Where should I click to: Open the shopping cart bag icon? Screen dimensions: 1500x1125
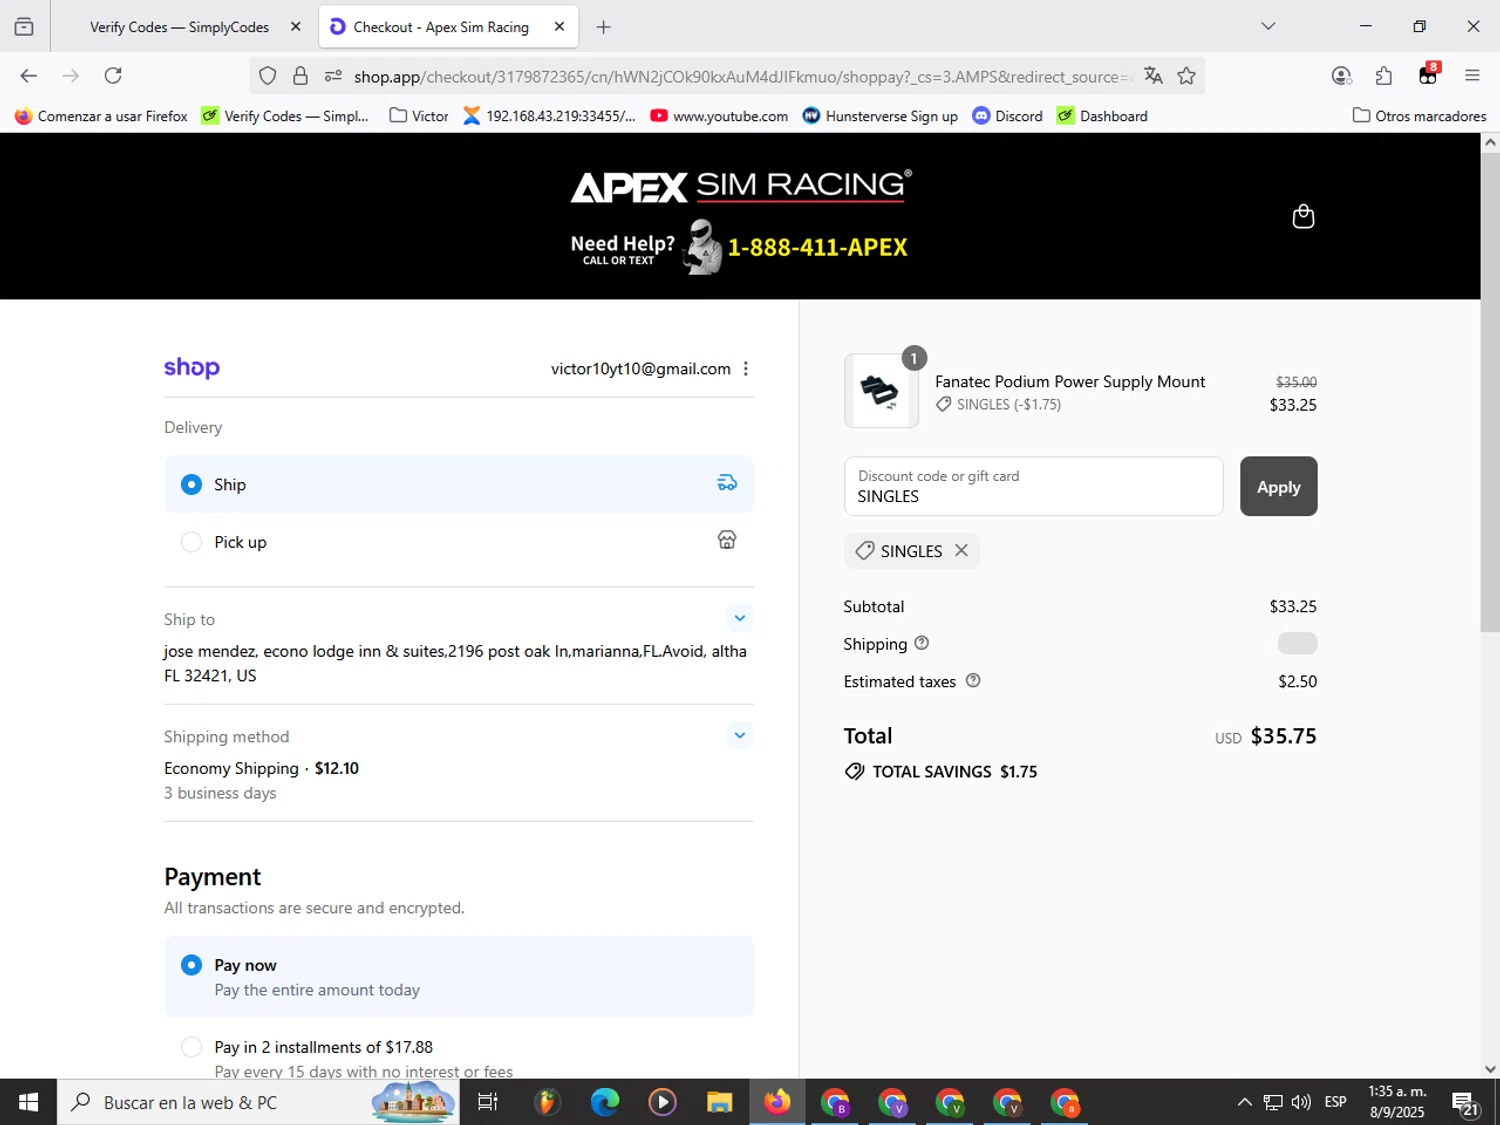pyautogui.click(x=1303, y=216)
